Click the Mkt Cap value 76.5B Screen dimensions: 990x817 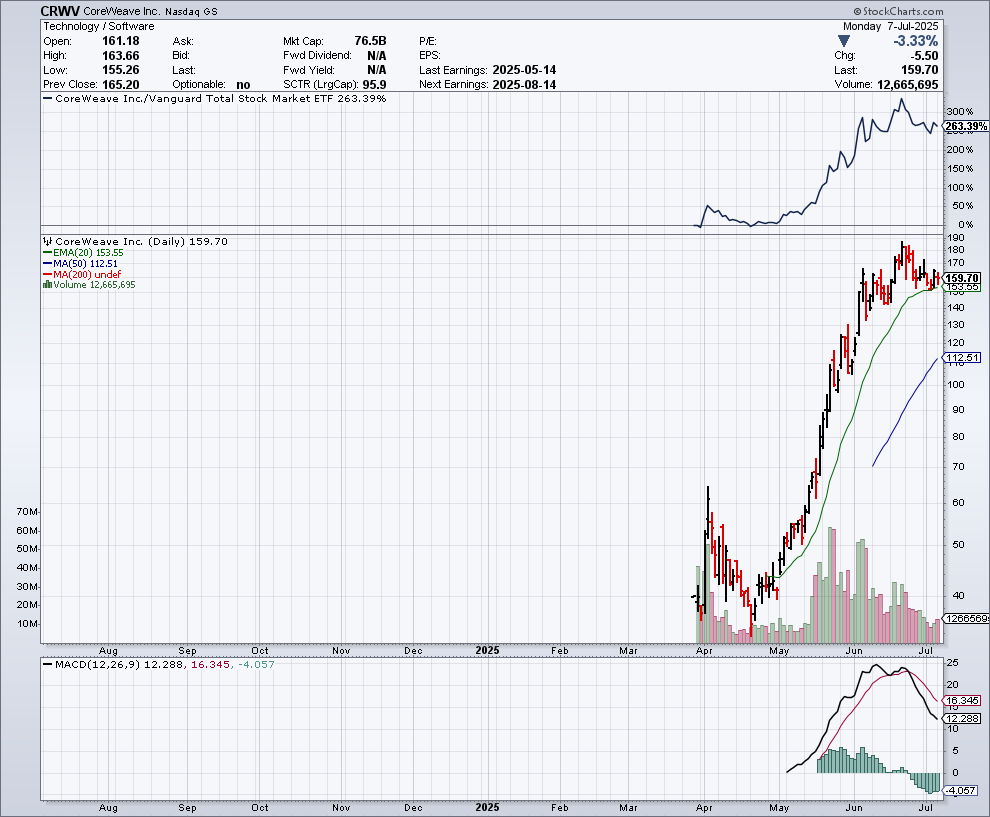[x=370, y=41]
